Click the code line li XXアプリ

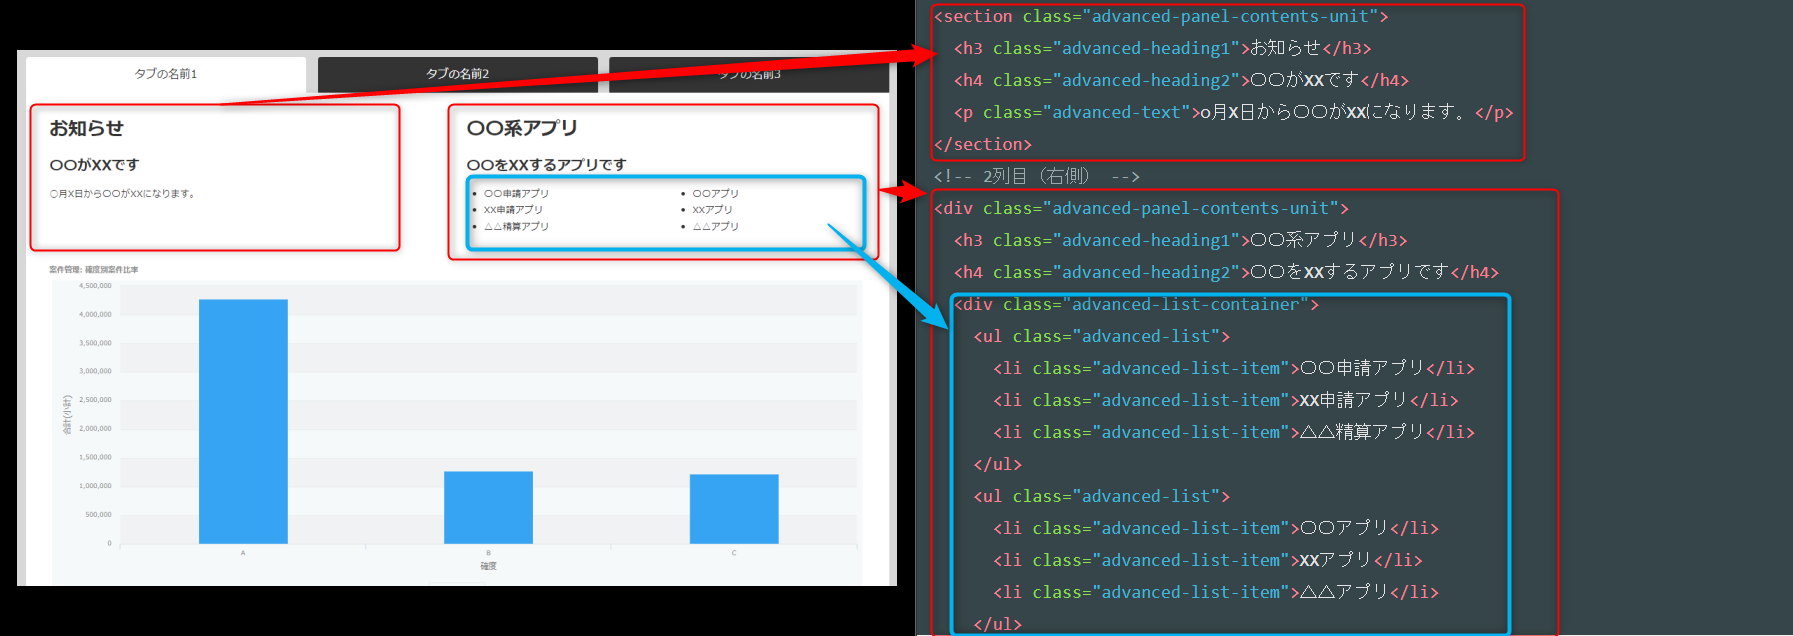pyautogui.click(x=1208, y=560)
